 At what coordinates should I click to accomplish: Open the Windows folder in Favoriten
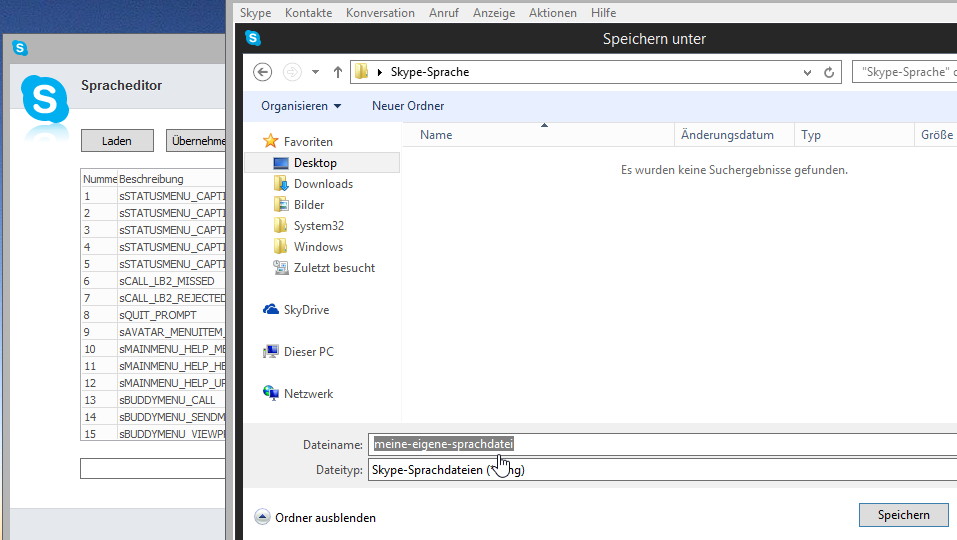click(x=318, y=247)
